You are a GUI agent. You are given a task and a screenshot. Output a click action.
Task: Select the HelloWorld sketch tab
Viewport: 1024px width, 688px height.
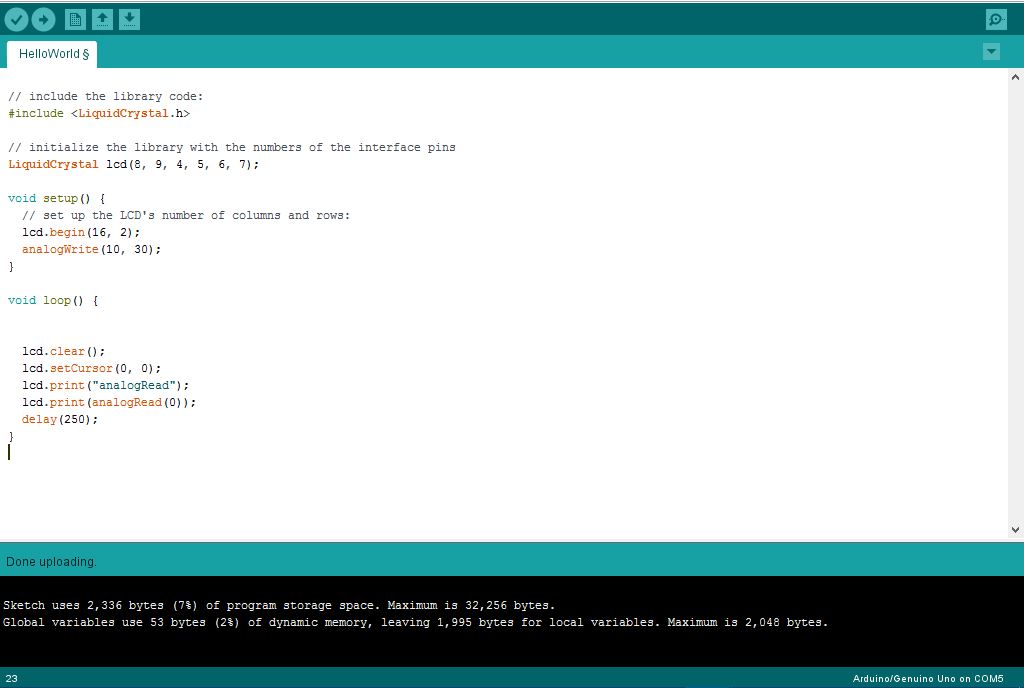click(x=53, y=53)
